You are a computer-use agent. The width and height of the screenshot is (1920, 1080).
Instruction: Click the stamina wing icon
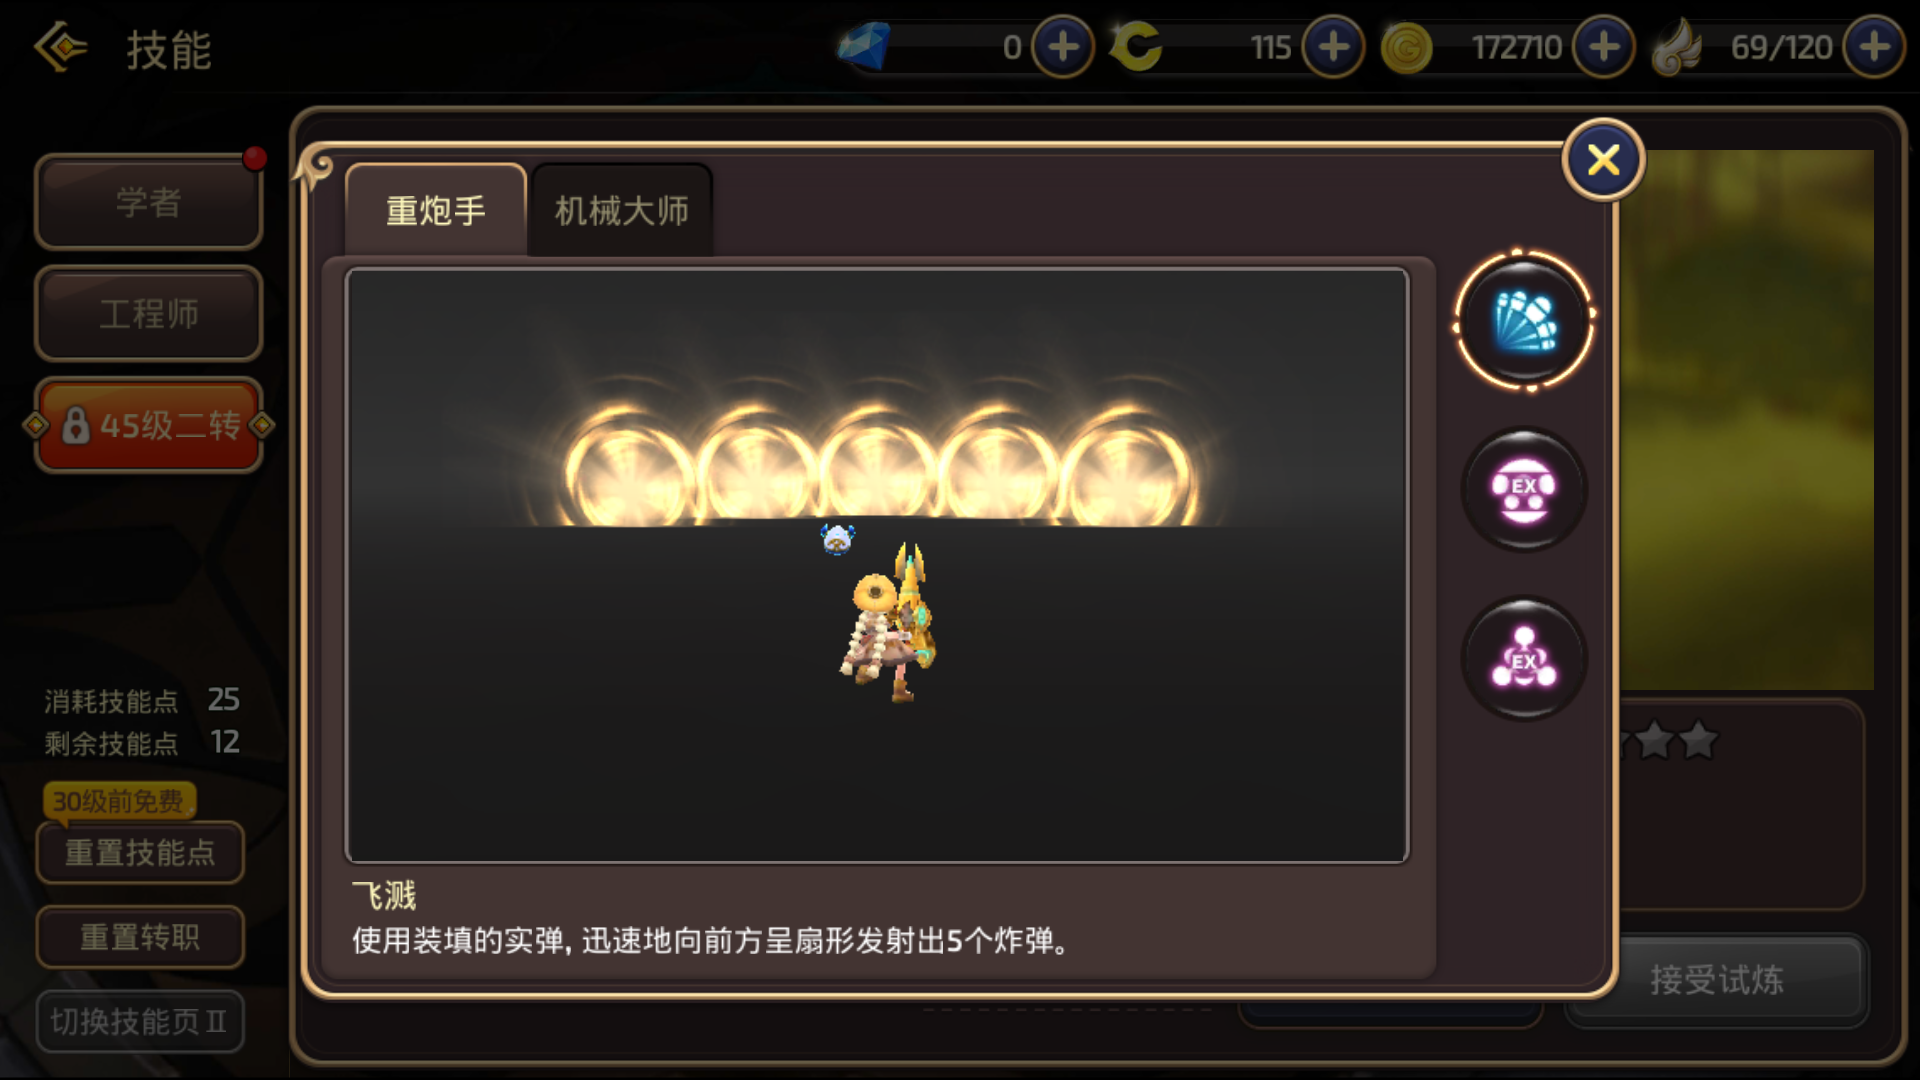tap(1677, 47)
